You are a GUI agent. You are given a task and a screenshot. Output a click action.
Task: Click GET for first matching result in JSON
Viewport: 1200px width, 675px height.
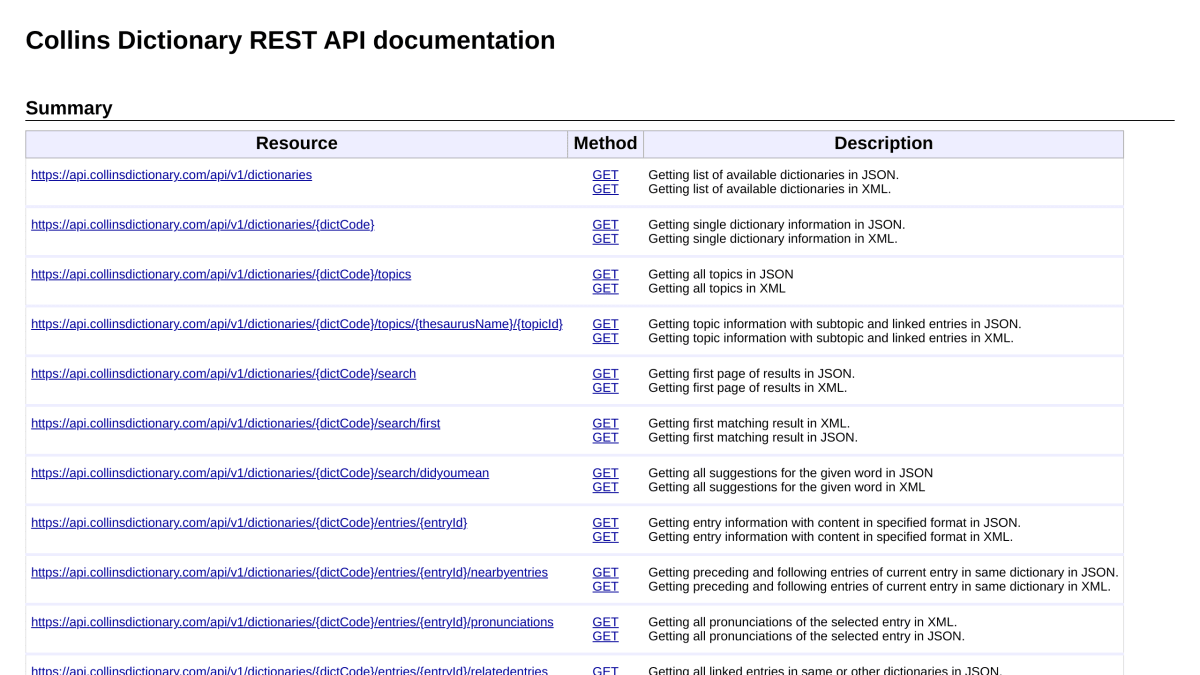click(x=605, y=437)
